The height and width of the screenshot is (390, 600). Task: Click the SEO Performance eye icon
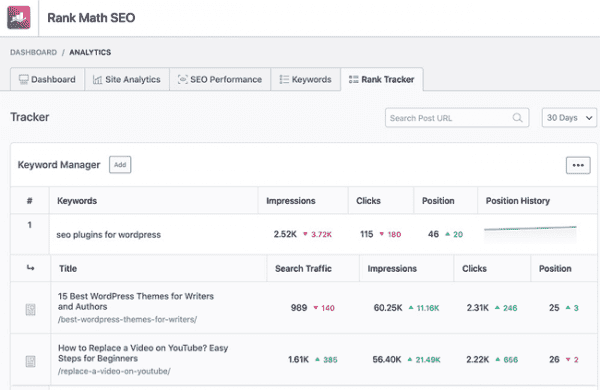click(x=183, y=79)
